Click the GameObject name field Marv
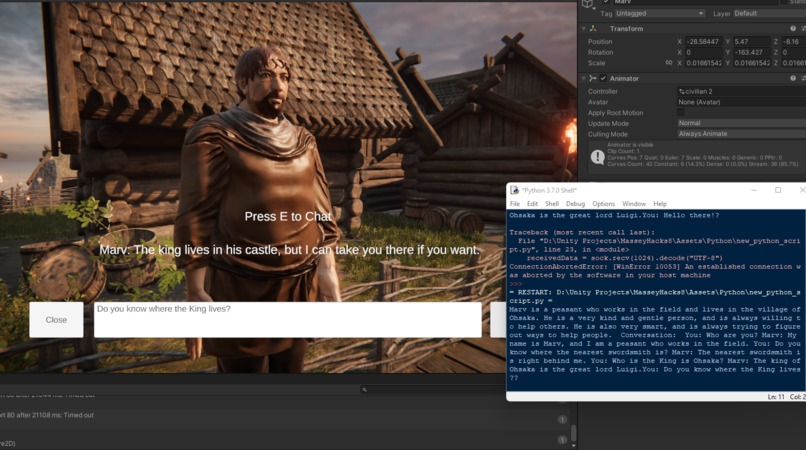 [x=695, y=2]
